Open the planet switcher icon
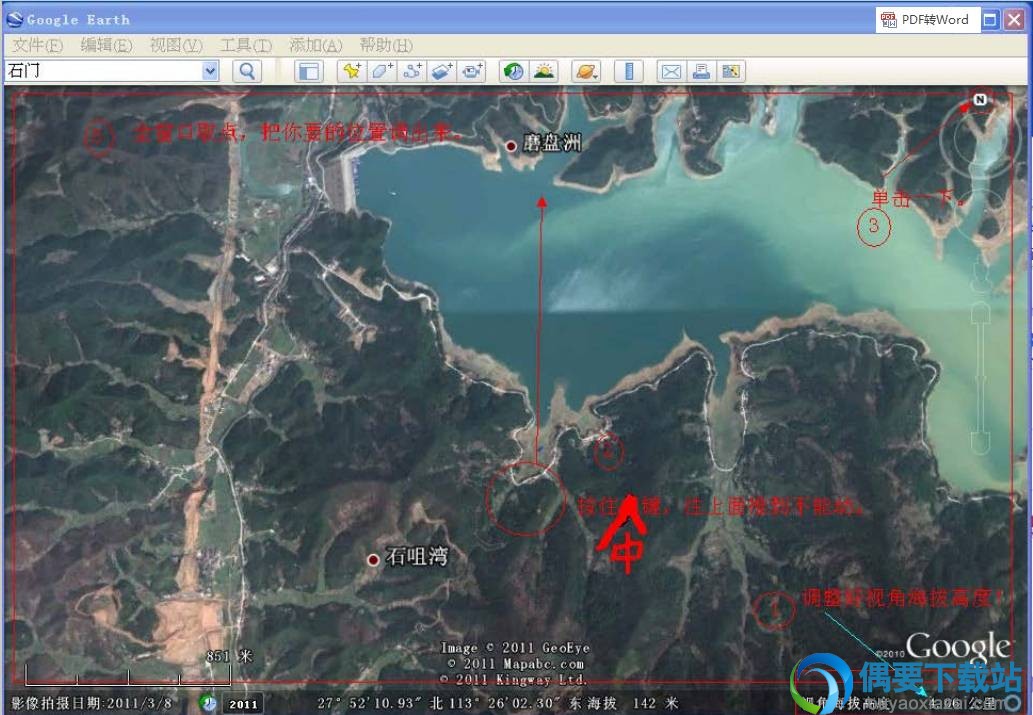The image size is (1033, 715). click(x=586, y=71)
